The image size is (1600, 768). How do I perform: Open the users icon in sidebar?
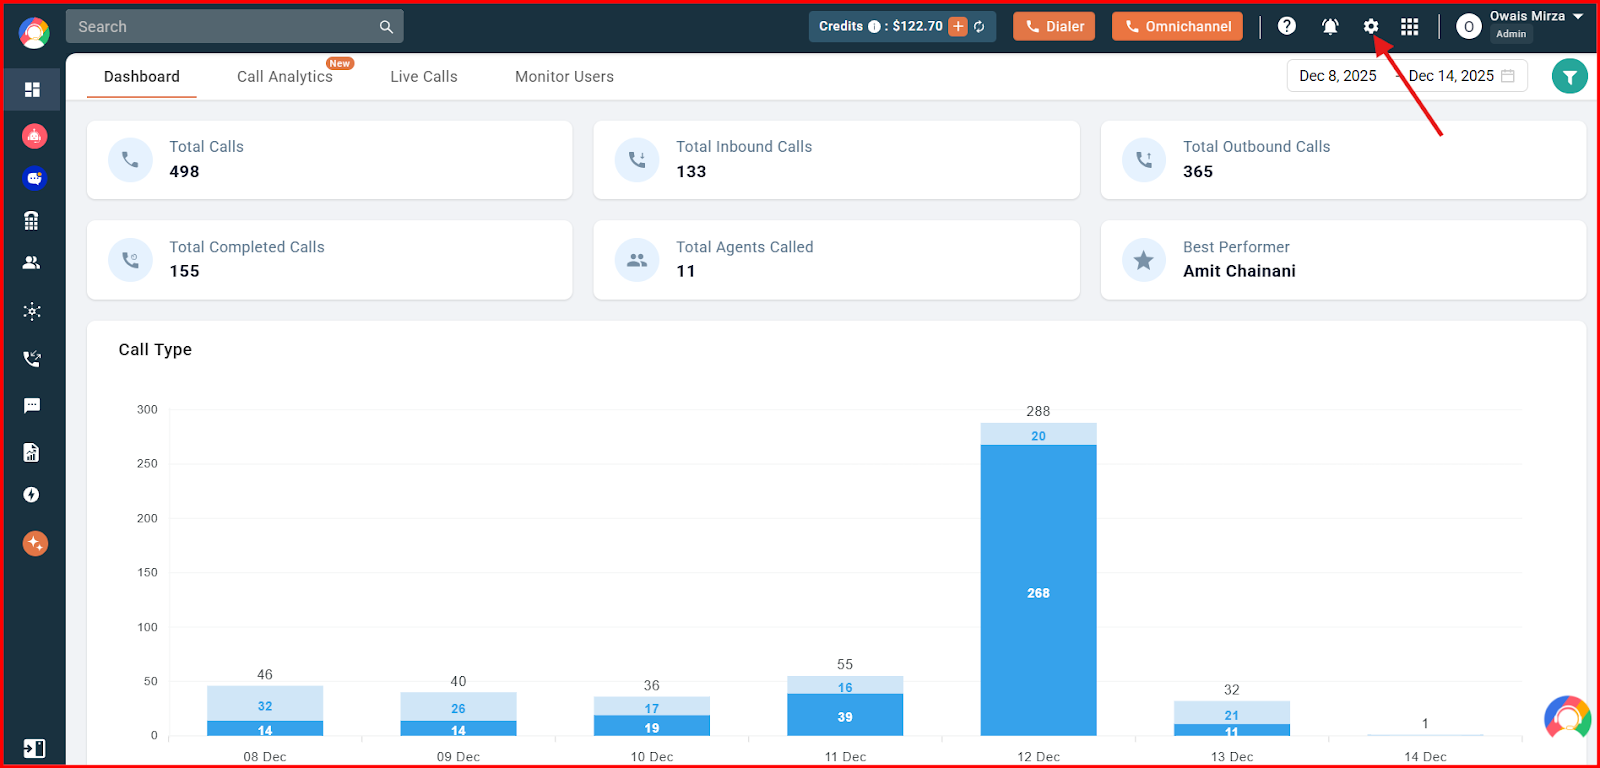pos(32,263)
